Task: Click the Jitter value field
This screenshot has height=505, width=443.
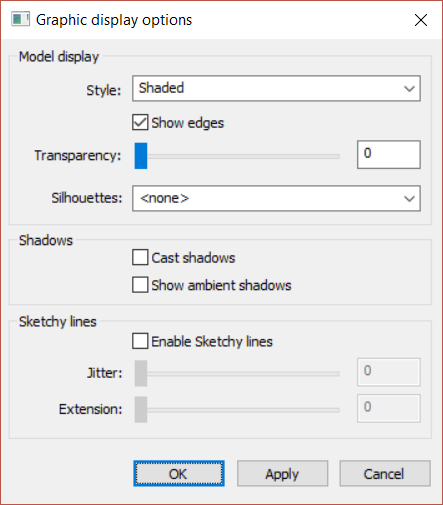Action: [x=389, y=372]
